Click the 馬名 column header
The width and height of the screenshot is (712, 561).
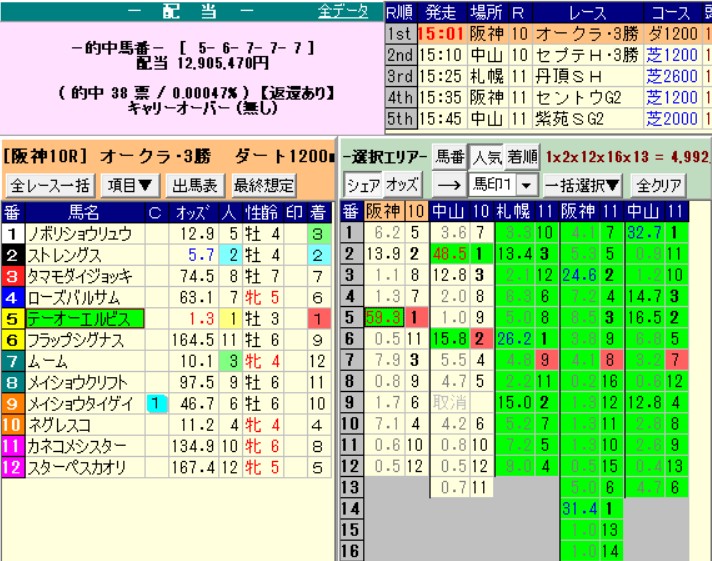coord(84,212)
